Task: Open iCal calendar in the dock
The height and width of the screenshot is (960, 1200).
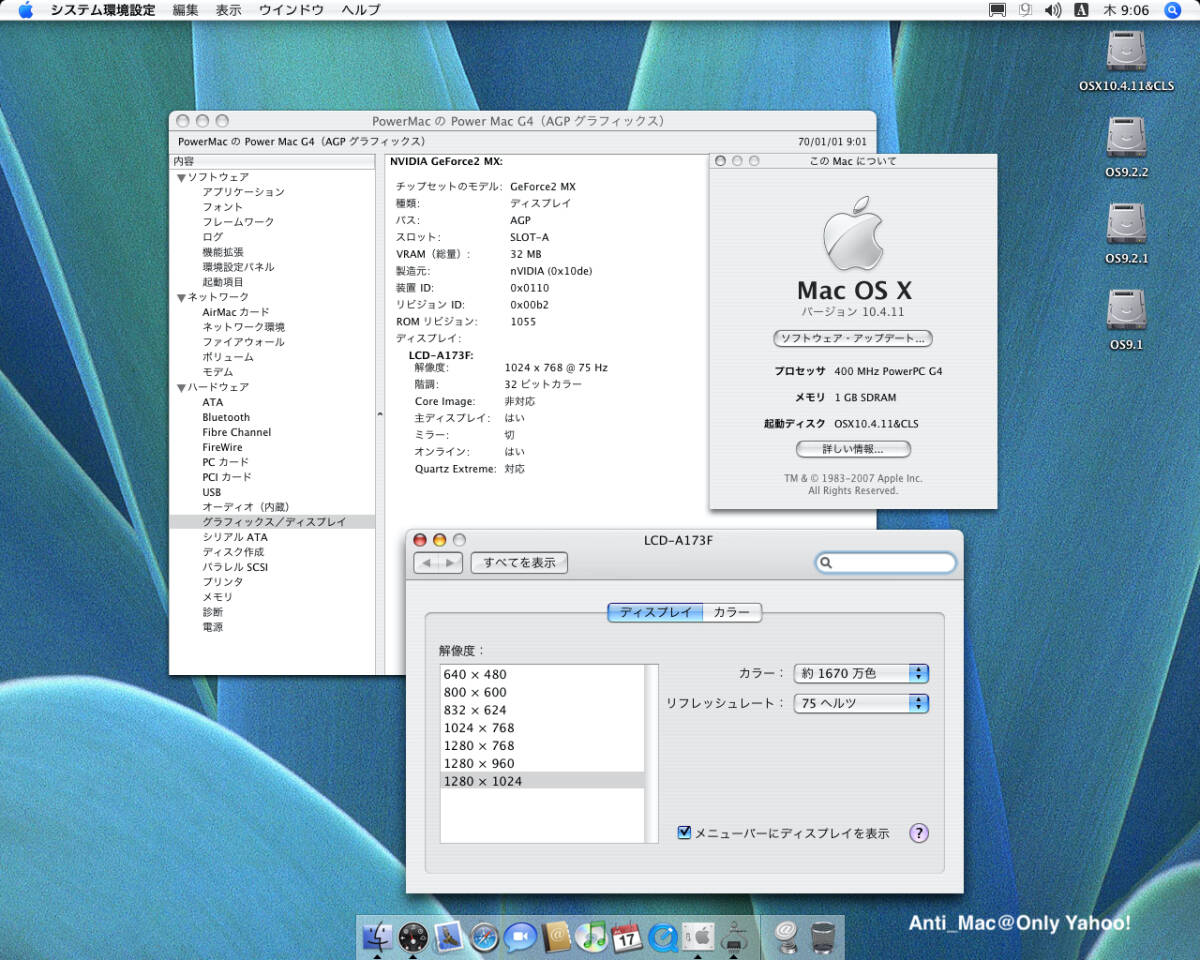Action: (627, 936)
